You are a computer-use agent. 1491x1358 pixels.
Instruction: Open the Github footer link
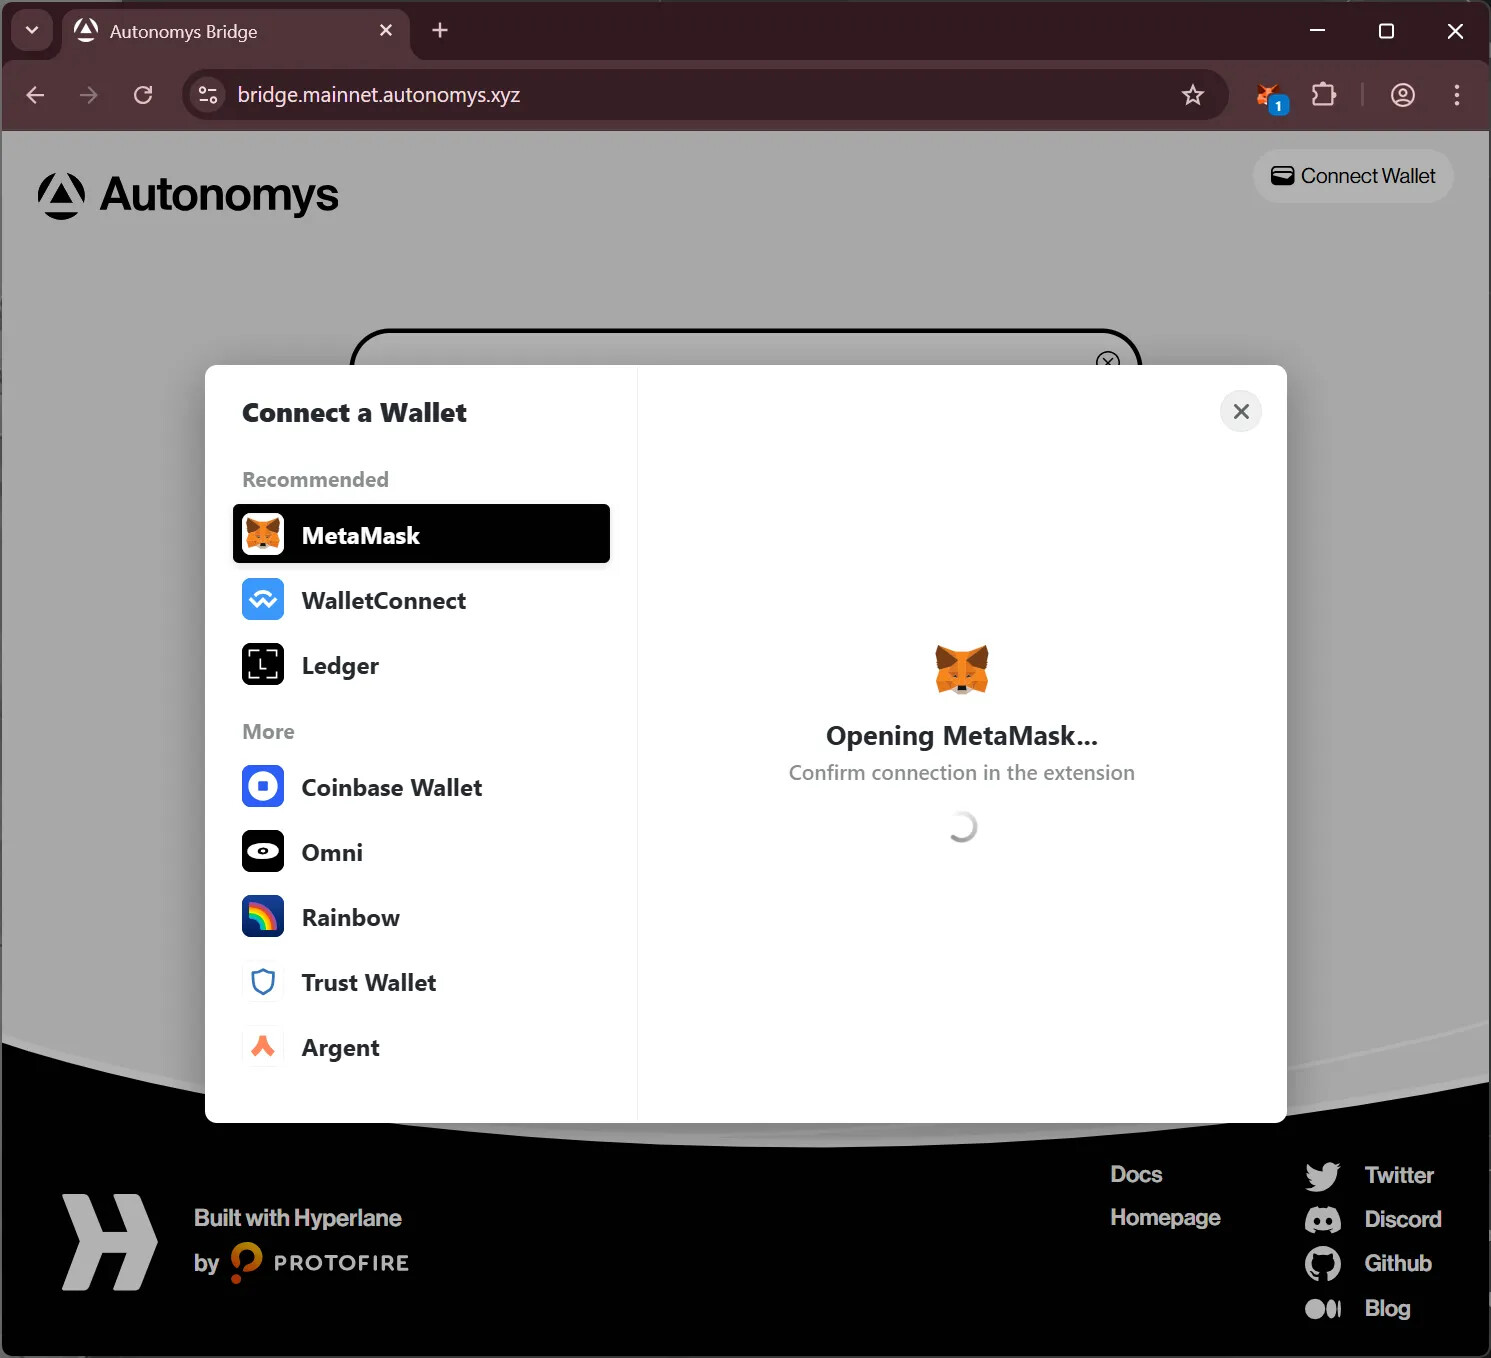pos(1398,1263)
